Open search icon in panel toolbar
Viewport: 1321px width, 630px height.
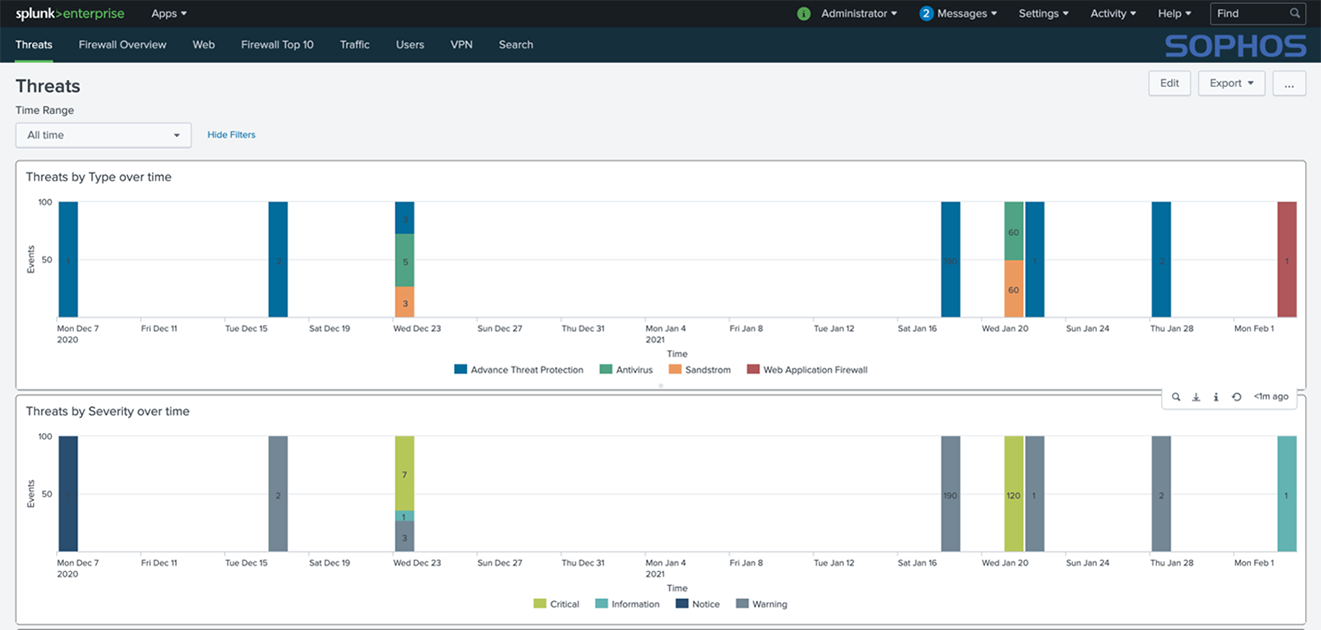pos(1176,397)
